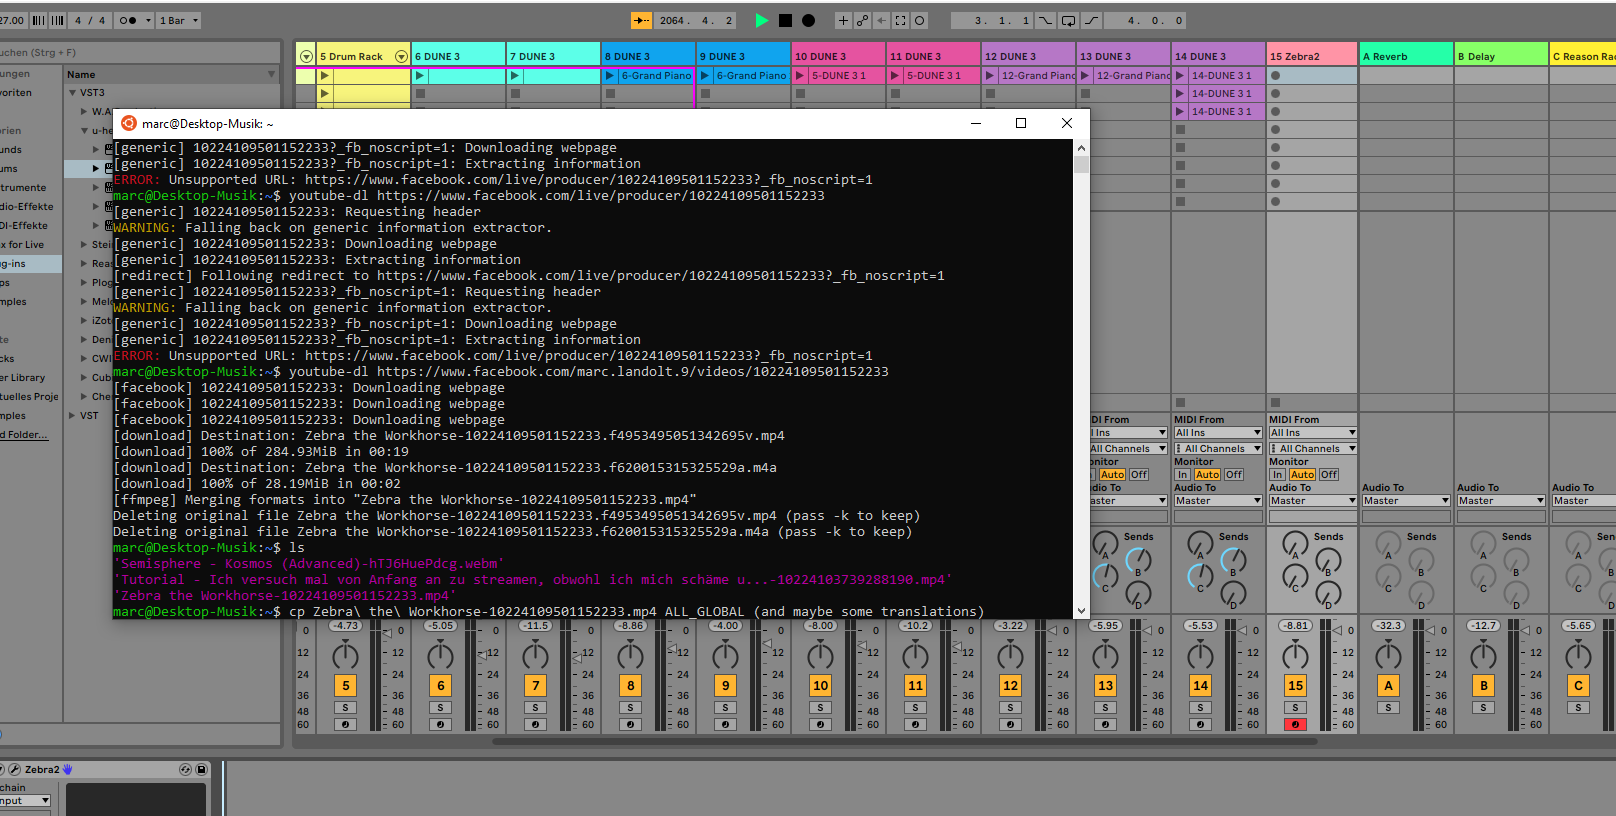Expand the VST folder in browser
The height and width of the screenshot is (816, 1616).
tap(72, 416)
